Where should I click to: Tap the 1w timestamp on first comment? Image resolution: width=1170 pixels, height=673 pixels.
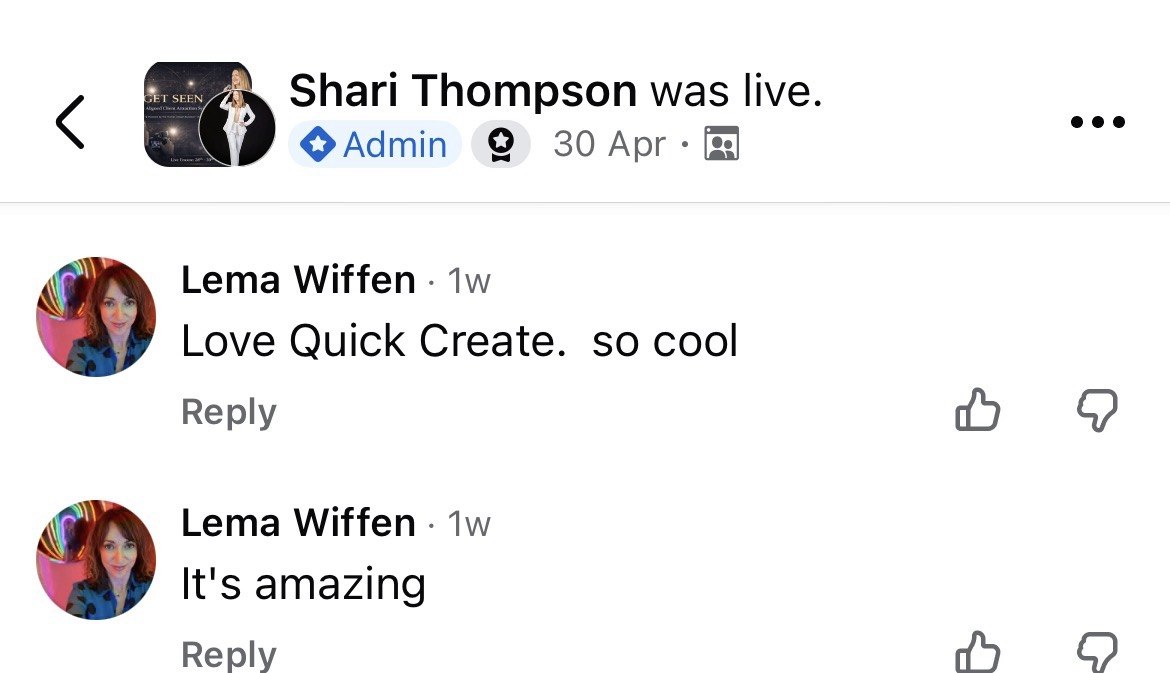click(469, 281)
